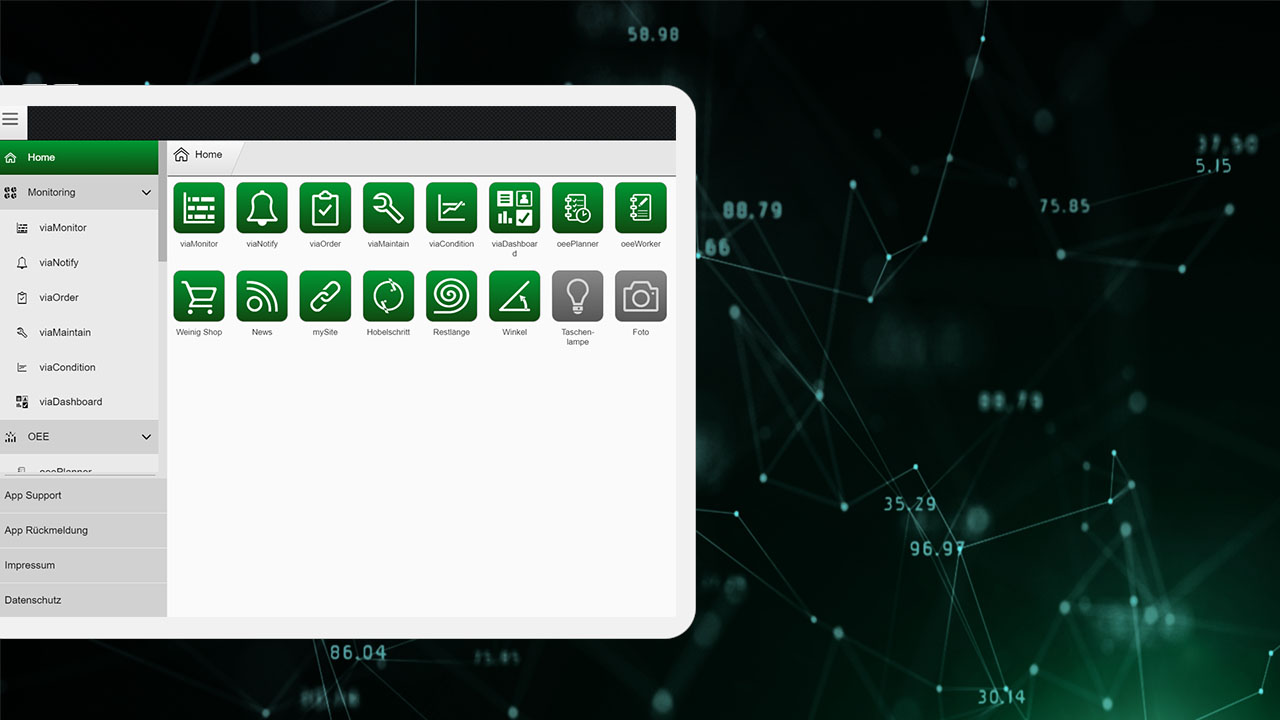Screen dimensions: 1280x720
Task: Open App Rückmeldung
Action: (x=83, y=531)
